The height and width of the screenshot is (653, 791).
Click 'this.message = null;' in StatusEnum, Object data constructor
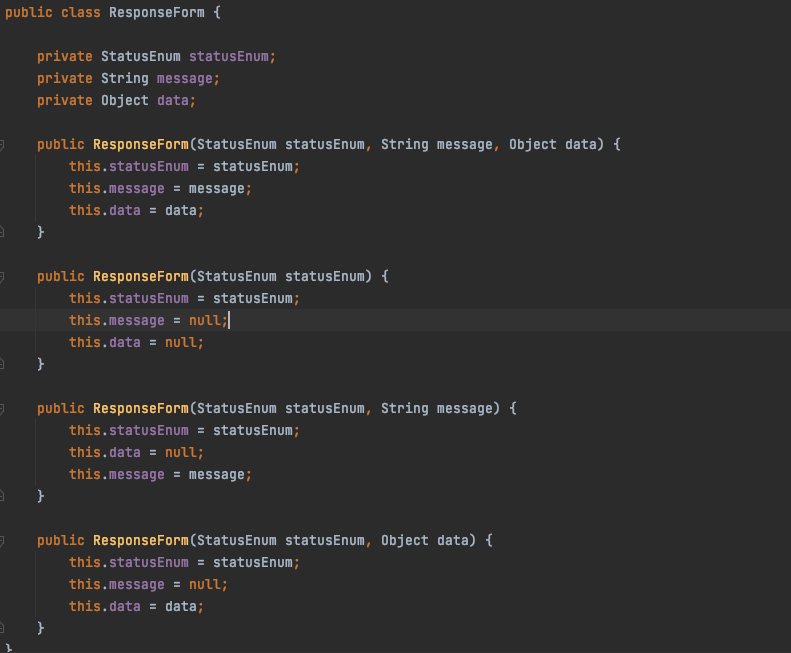pos(148,584)
